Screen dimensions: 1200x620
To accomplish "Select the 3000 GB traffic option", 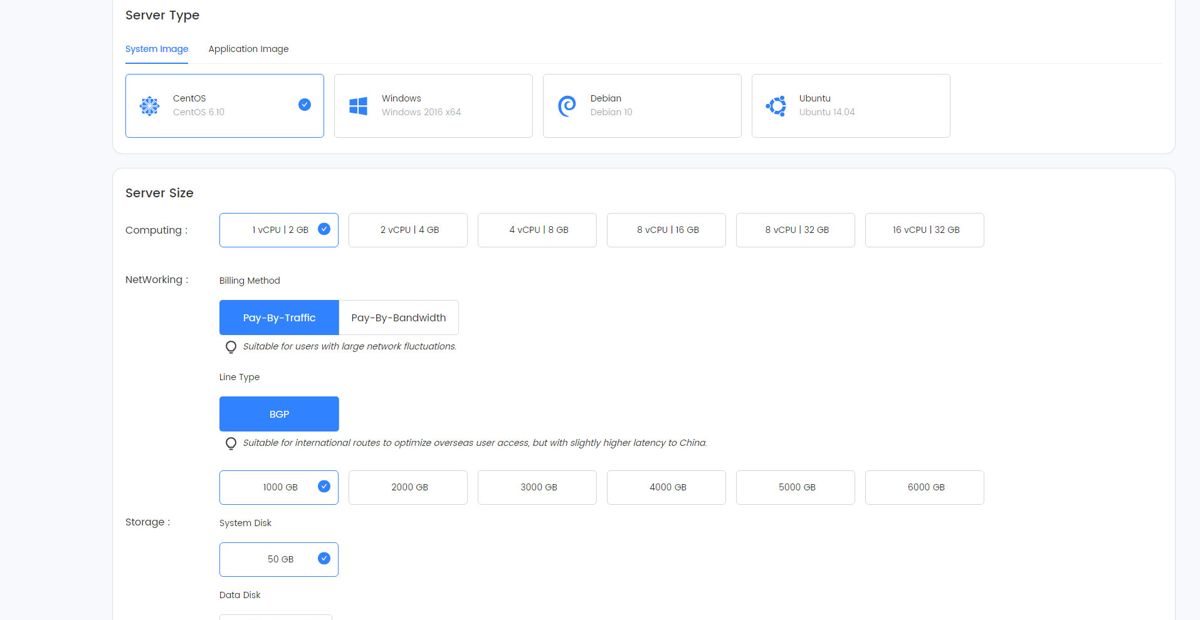I will click(x=537, y=487).
